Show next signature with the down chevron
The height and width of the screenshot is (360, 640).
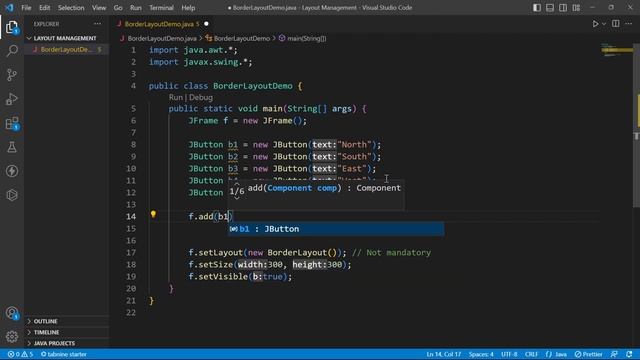pyautogui.click(x=236, y=198)
